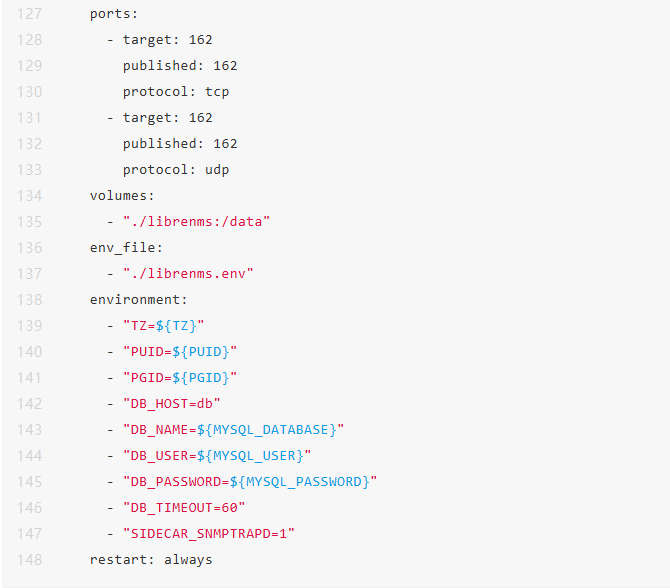Click the "DB_HOST=db" string

pyautogui.click(x=172, y=403)
